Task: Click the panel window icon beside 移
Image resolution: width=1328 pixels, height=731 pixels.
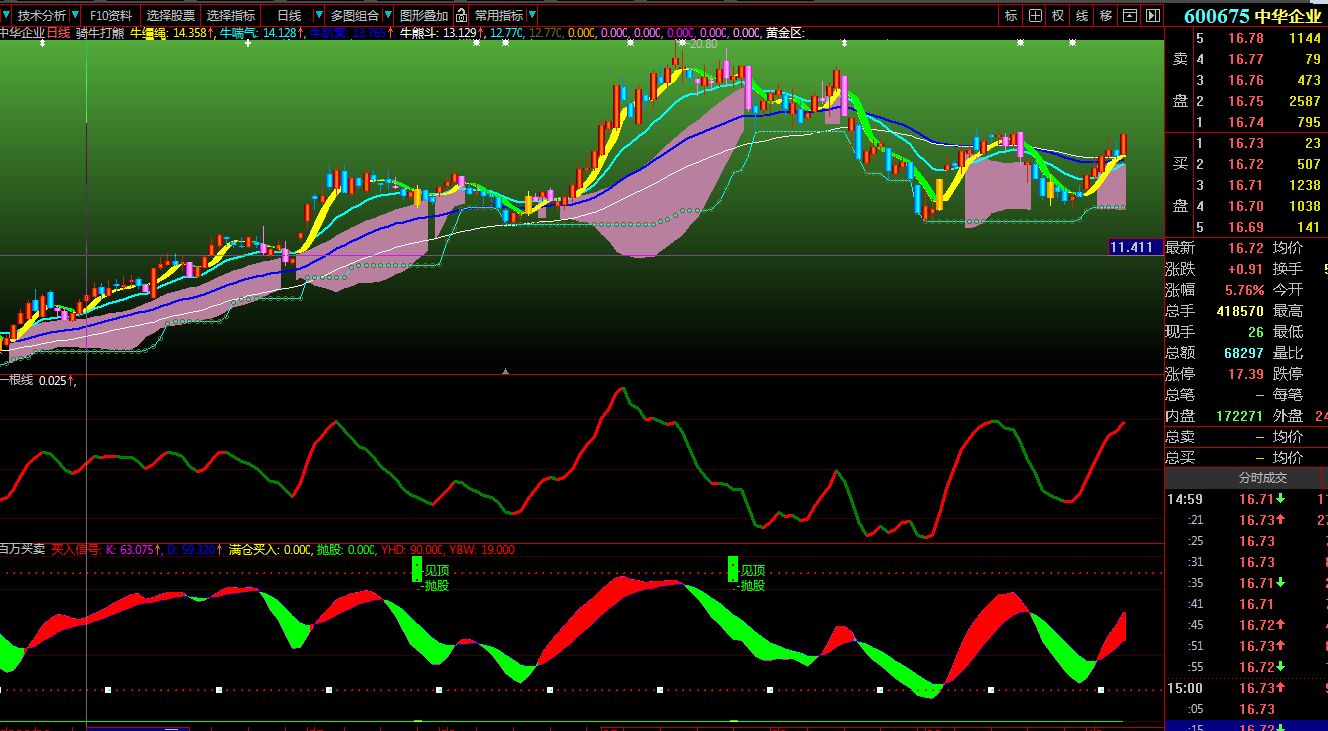Action: coord(1130,15)
